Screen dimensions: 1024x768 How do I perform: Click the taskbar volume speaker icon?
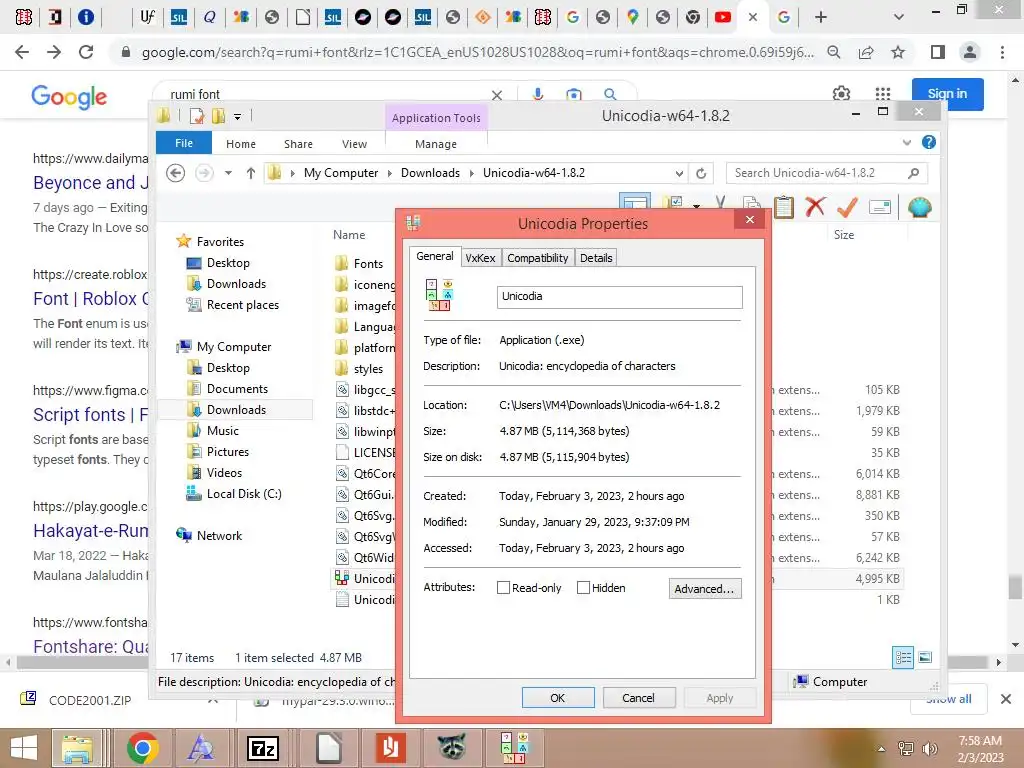click(x=929, y=748)
